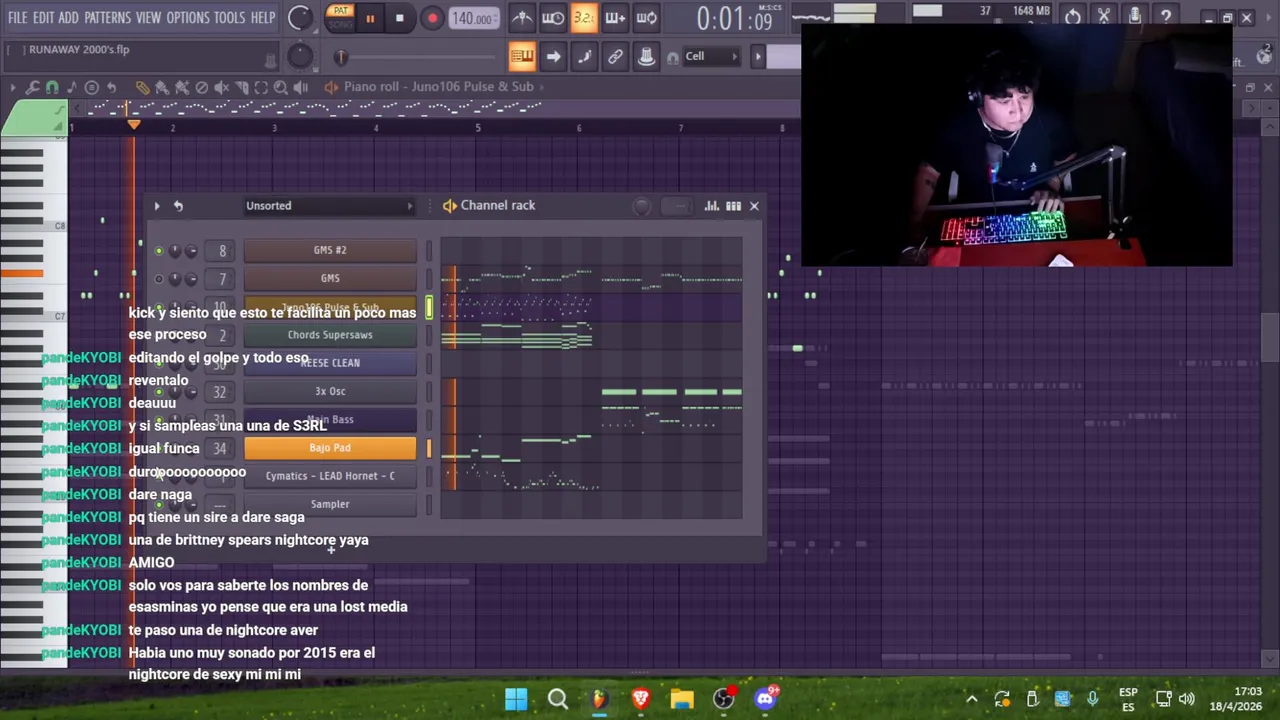The width and height of the screenshot is (1280, 720).
Task: Open the Cymatics - LEAD Hornet channel
Action: pyautogui.click(x=330, y=476)
